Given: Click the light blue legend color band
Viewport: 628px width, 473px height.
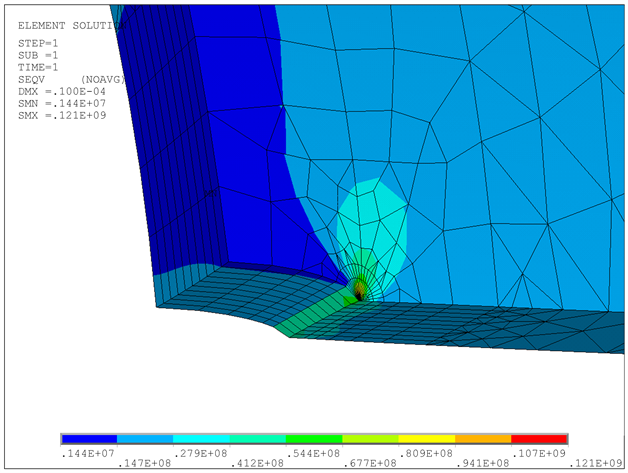Looking at the screenshot, I should click(x=145, y=439).
